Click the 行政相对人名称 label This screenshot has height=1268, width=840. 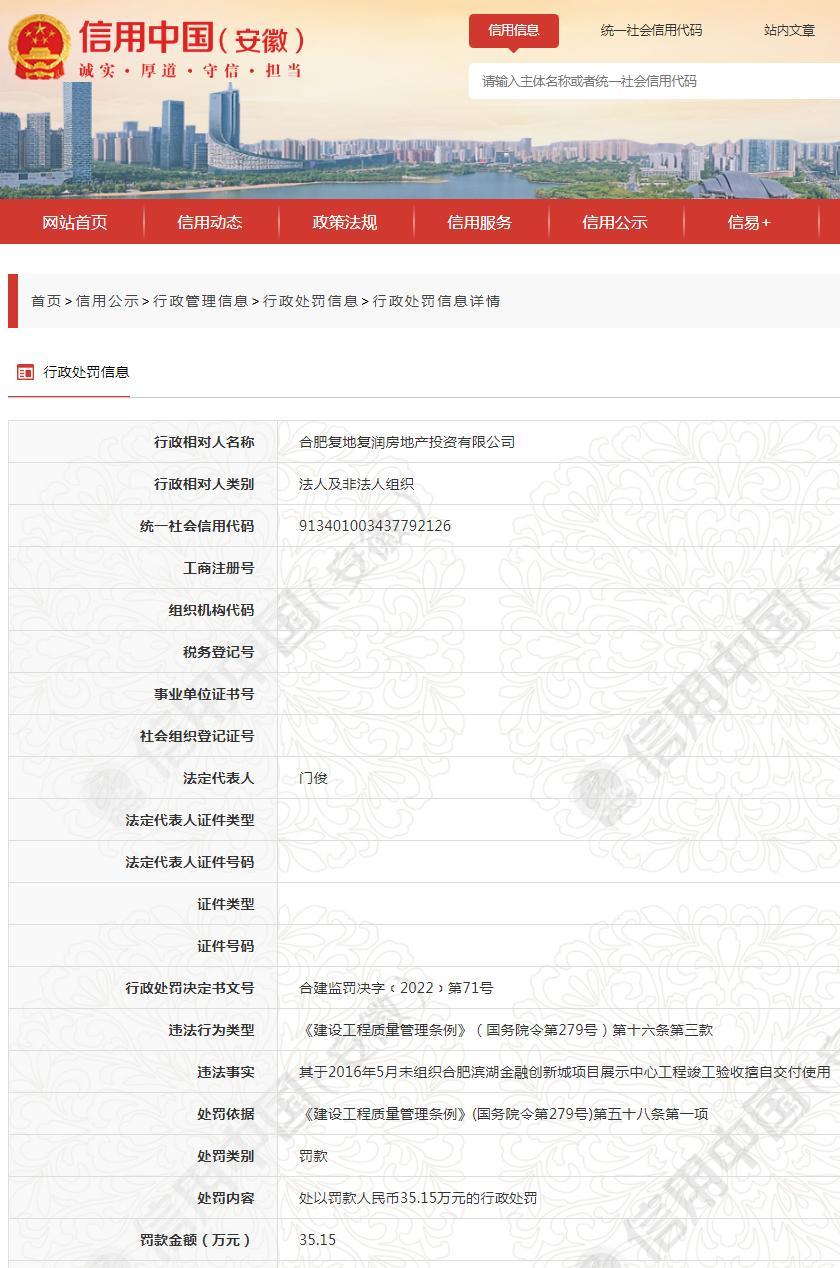(x=204, y=442)
